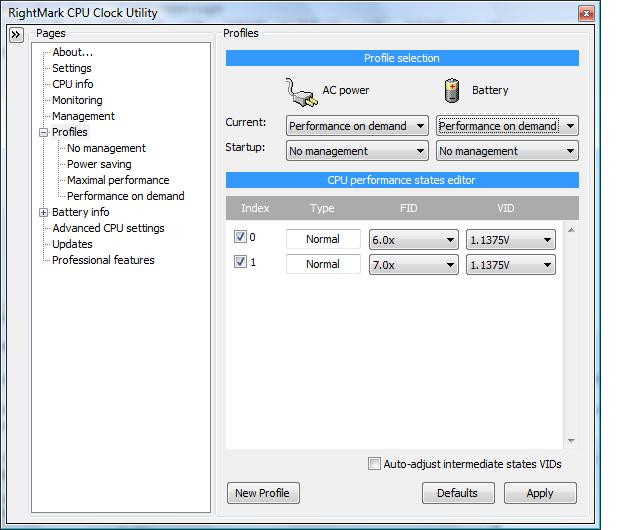Open Battery Startup profile dropdown
Image resolution: width=640 pixels, height=530 pixels.
tap(507, 151)
